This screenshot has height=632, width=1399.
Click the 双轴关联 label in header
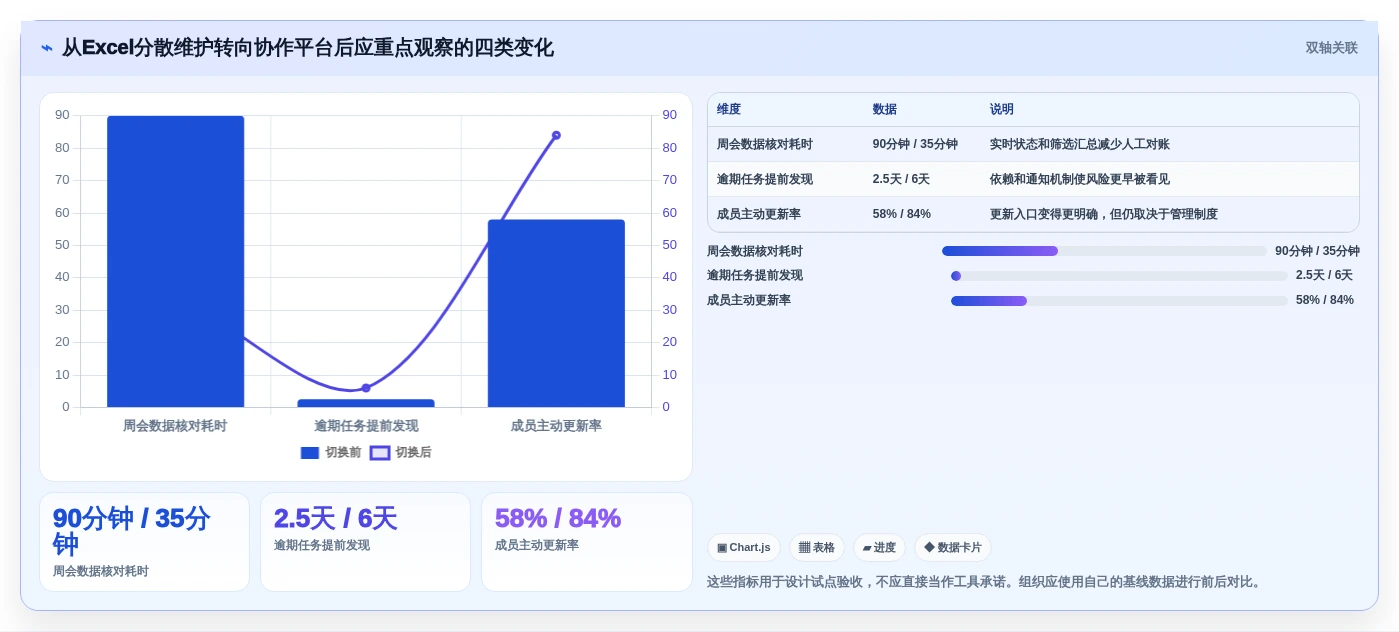pyautogui.click(x=1331, y=48)
